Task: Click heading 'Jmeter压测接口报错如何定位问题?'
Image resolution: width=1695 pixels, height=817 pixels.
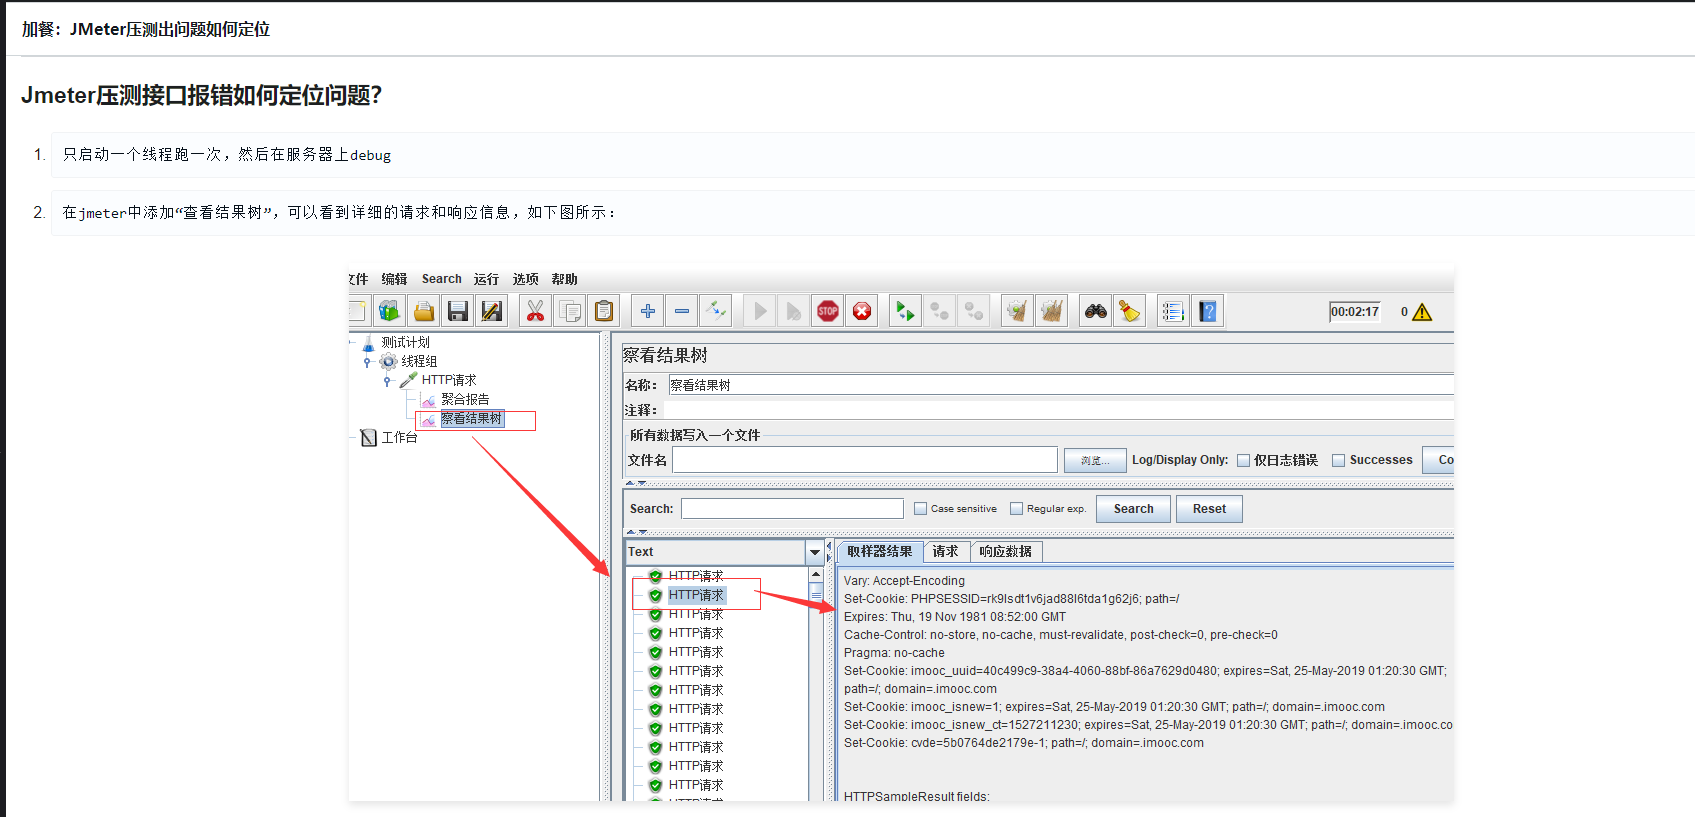Action: pos(201,95)
